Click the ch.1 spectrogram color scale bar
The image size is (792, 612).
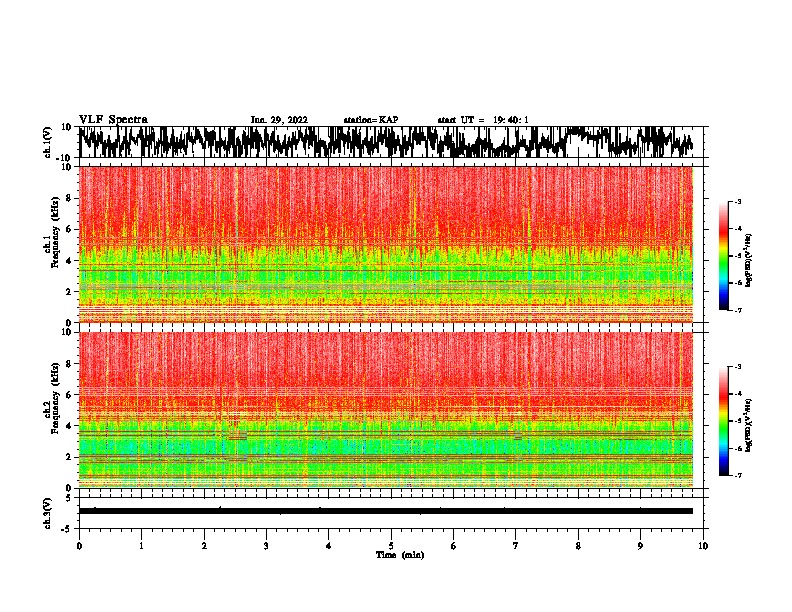pos(723,256)
